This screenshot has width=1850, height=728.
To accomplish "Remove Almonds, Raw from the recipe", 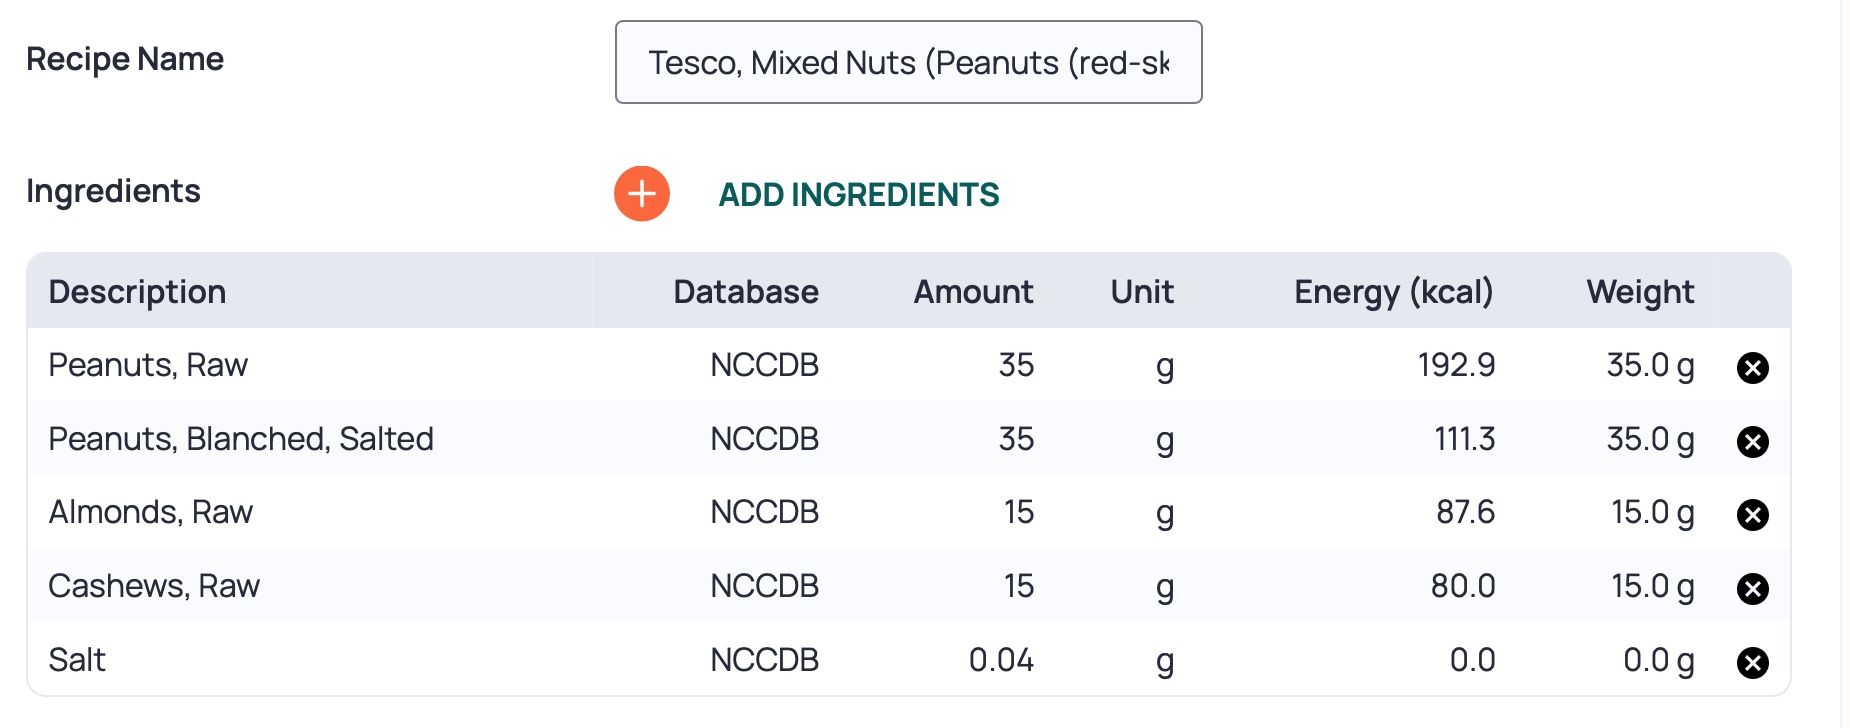I will click(1752, 515).
